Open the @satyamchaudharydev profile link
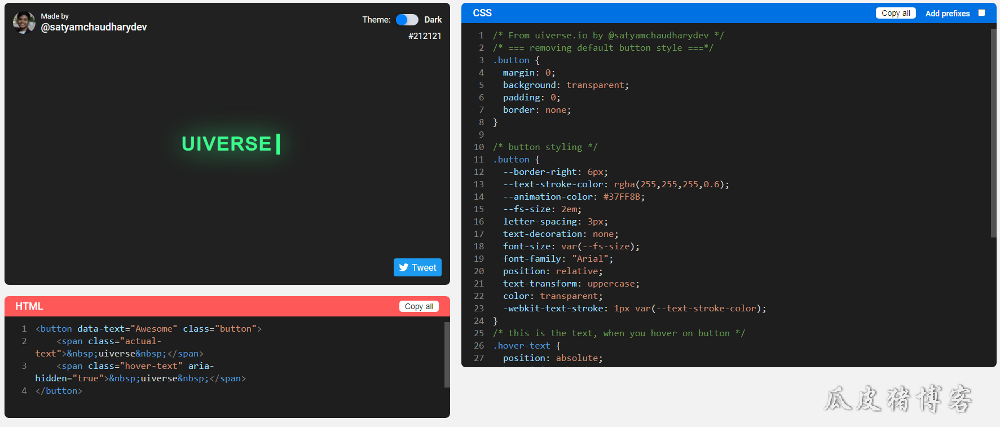Viewport: 1000px width, 427px height. coord(93,27)
